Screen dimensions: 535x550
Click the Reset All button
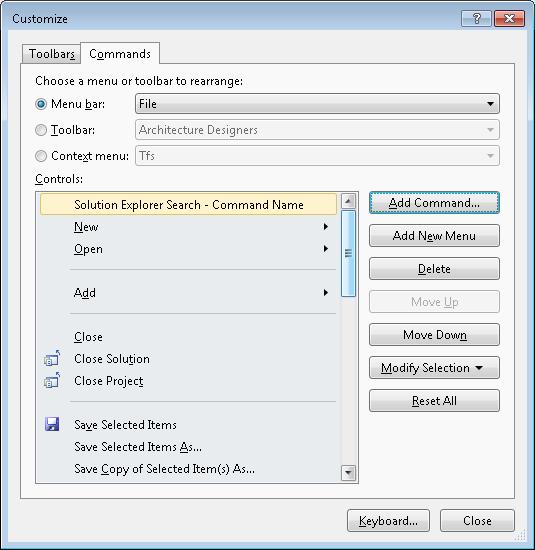pos(434,401)
